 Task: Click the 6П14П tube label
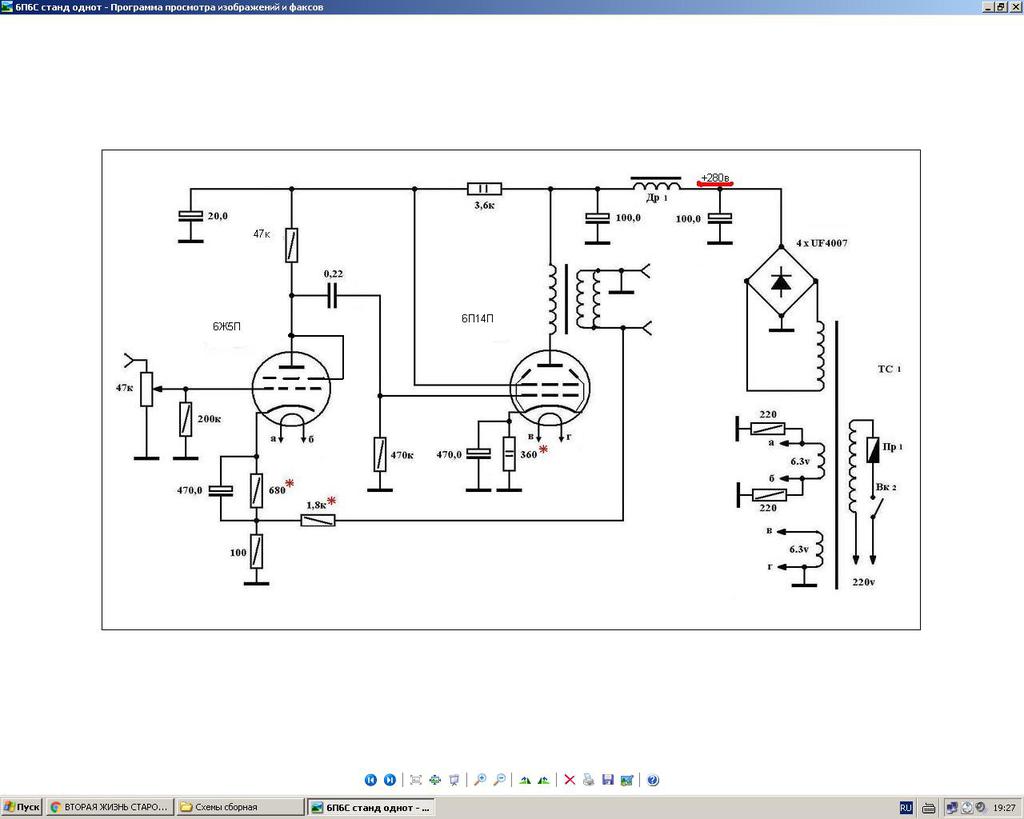[x=477, y=319]
